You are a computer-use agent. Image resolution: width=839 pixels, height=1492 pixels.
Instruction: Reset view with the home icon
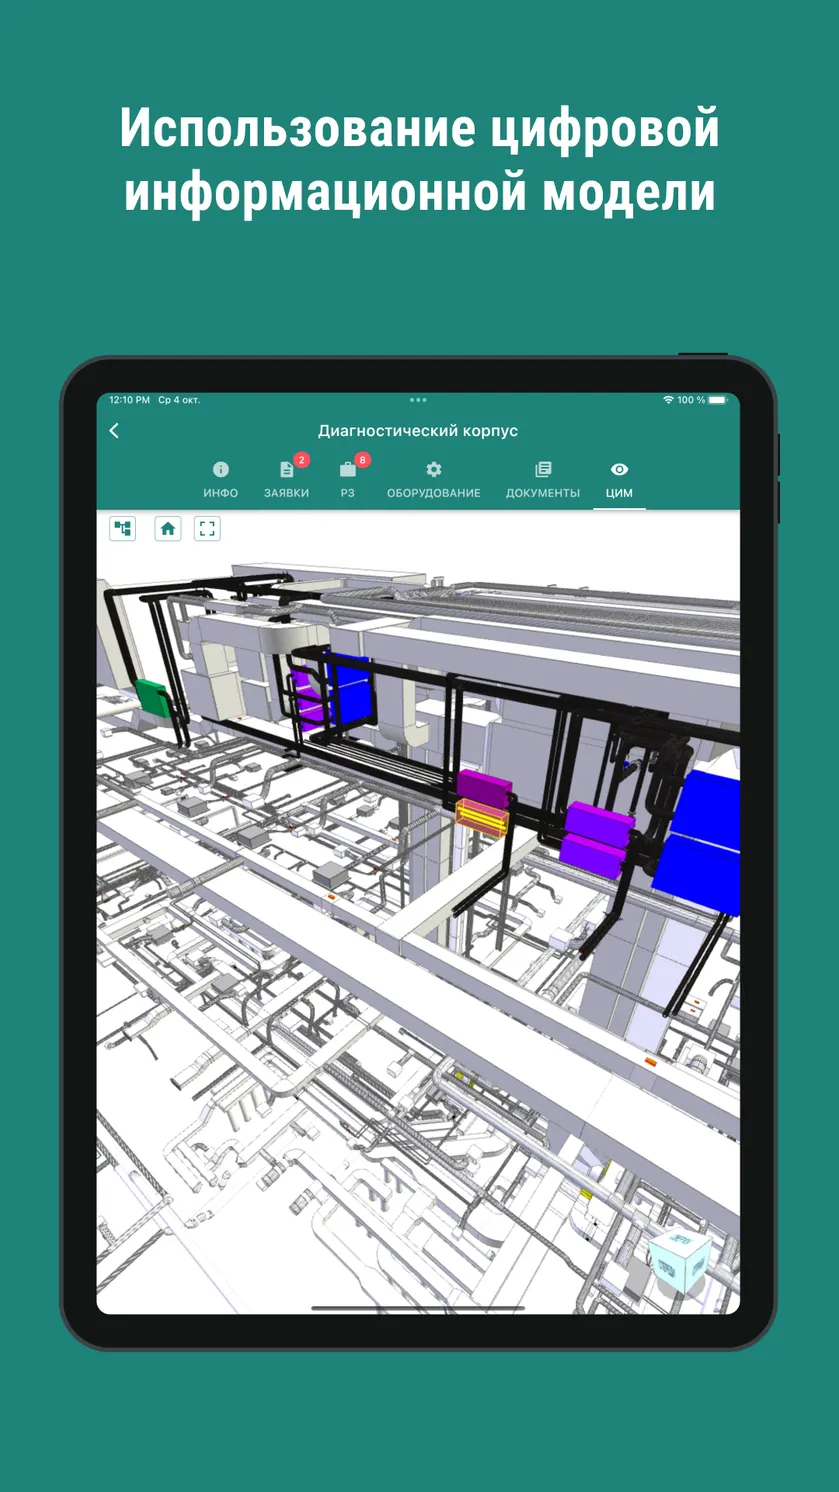(x=168, y=528)
